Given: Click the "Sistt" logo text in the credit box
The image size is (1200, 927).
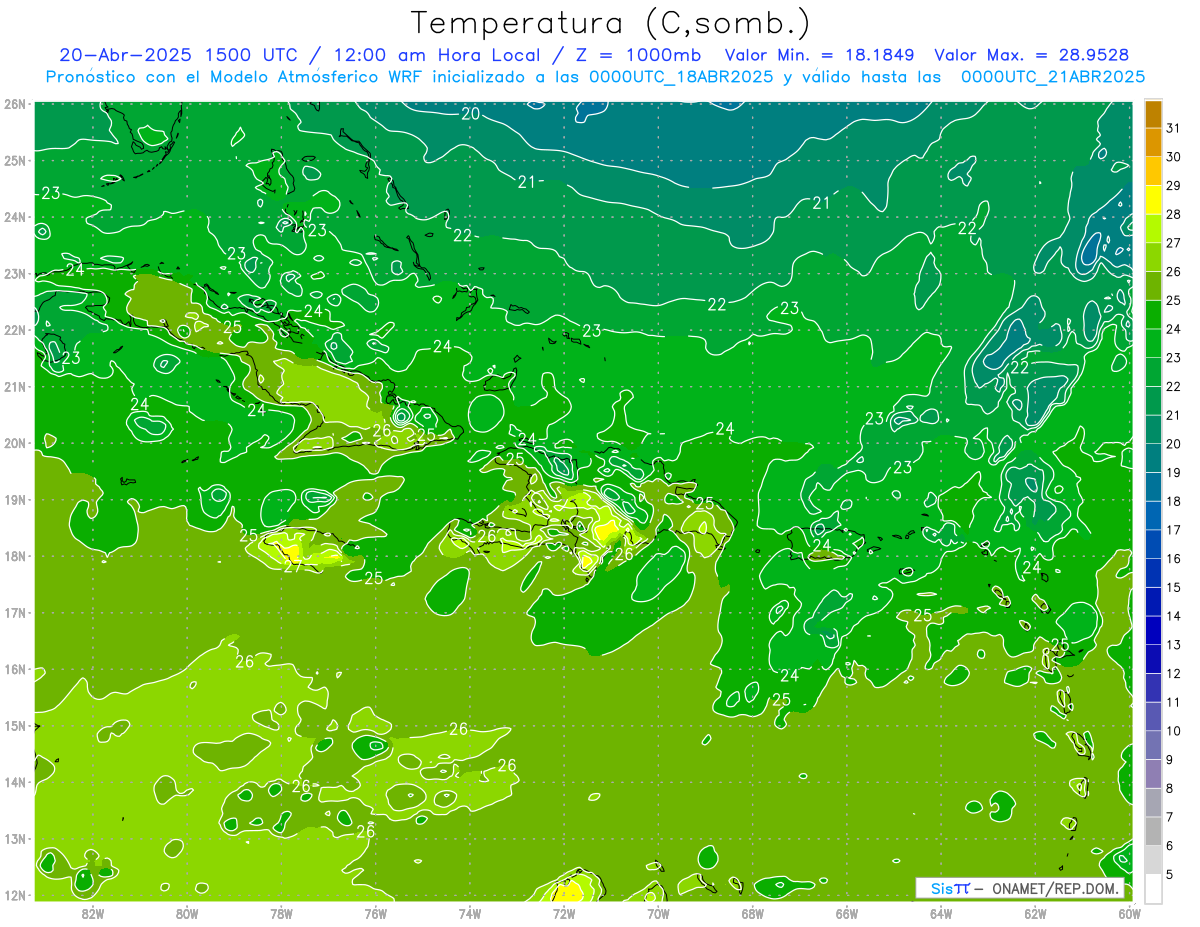Looking at the screenshot, I should point(950,888).
